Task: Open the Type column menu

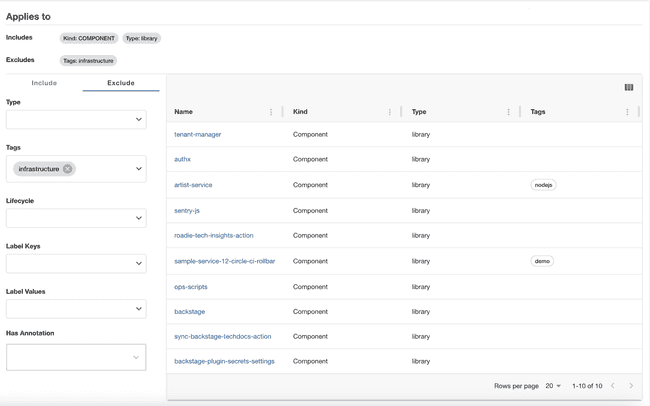Action: [x=509, y=112]
